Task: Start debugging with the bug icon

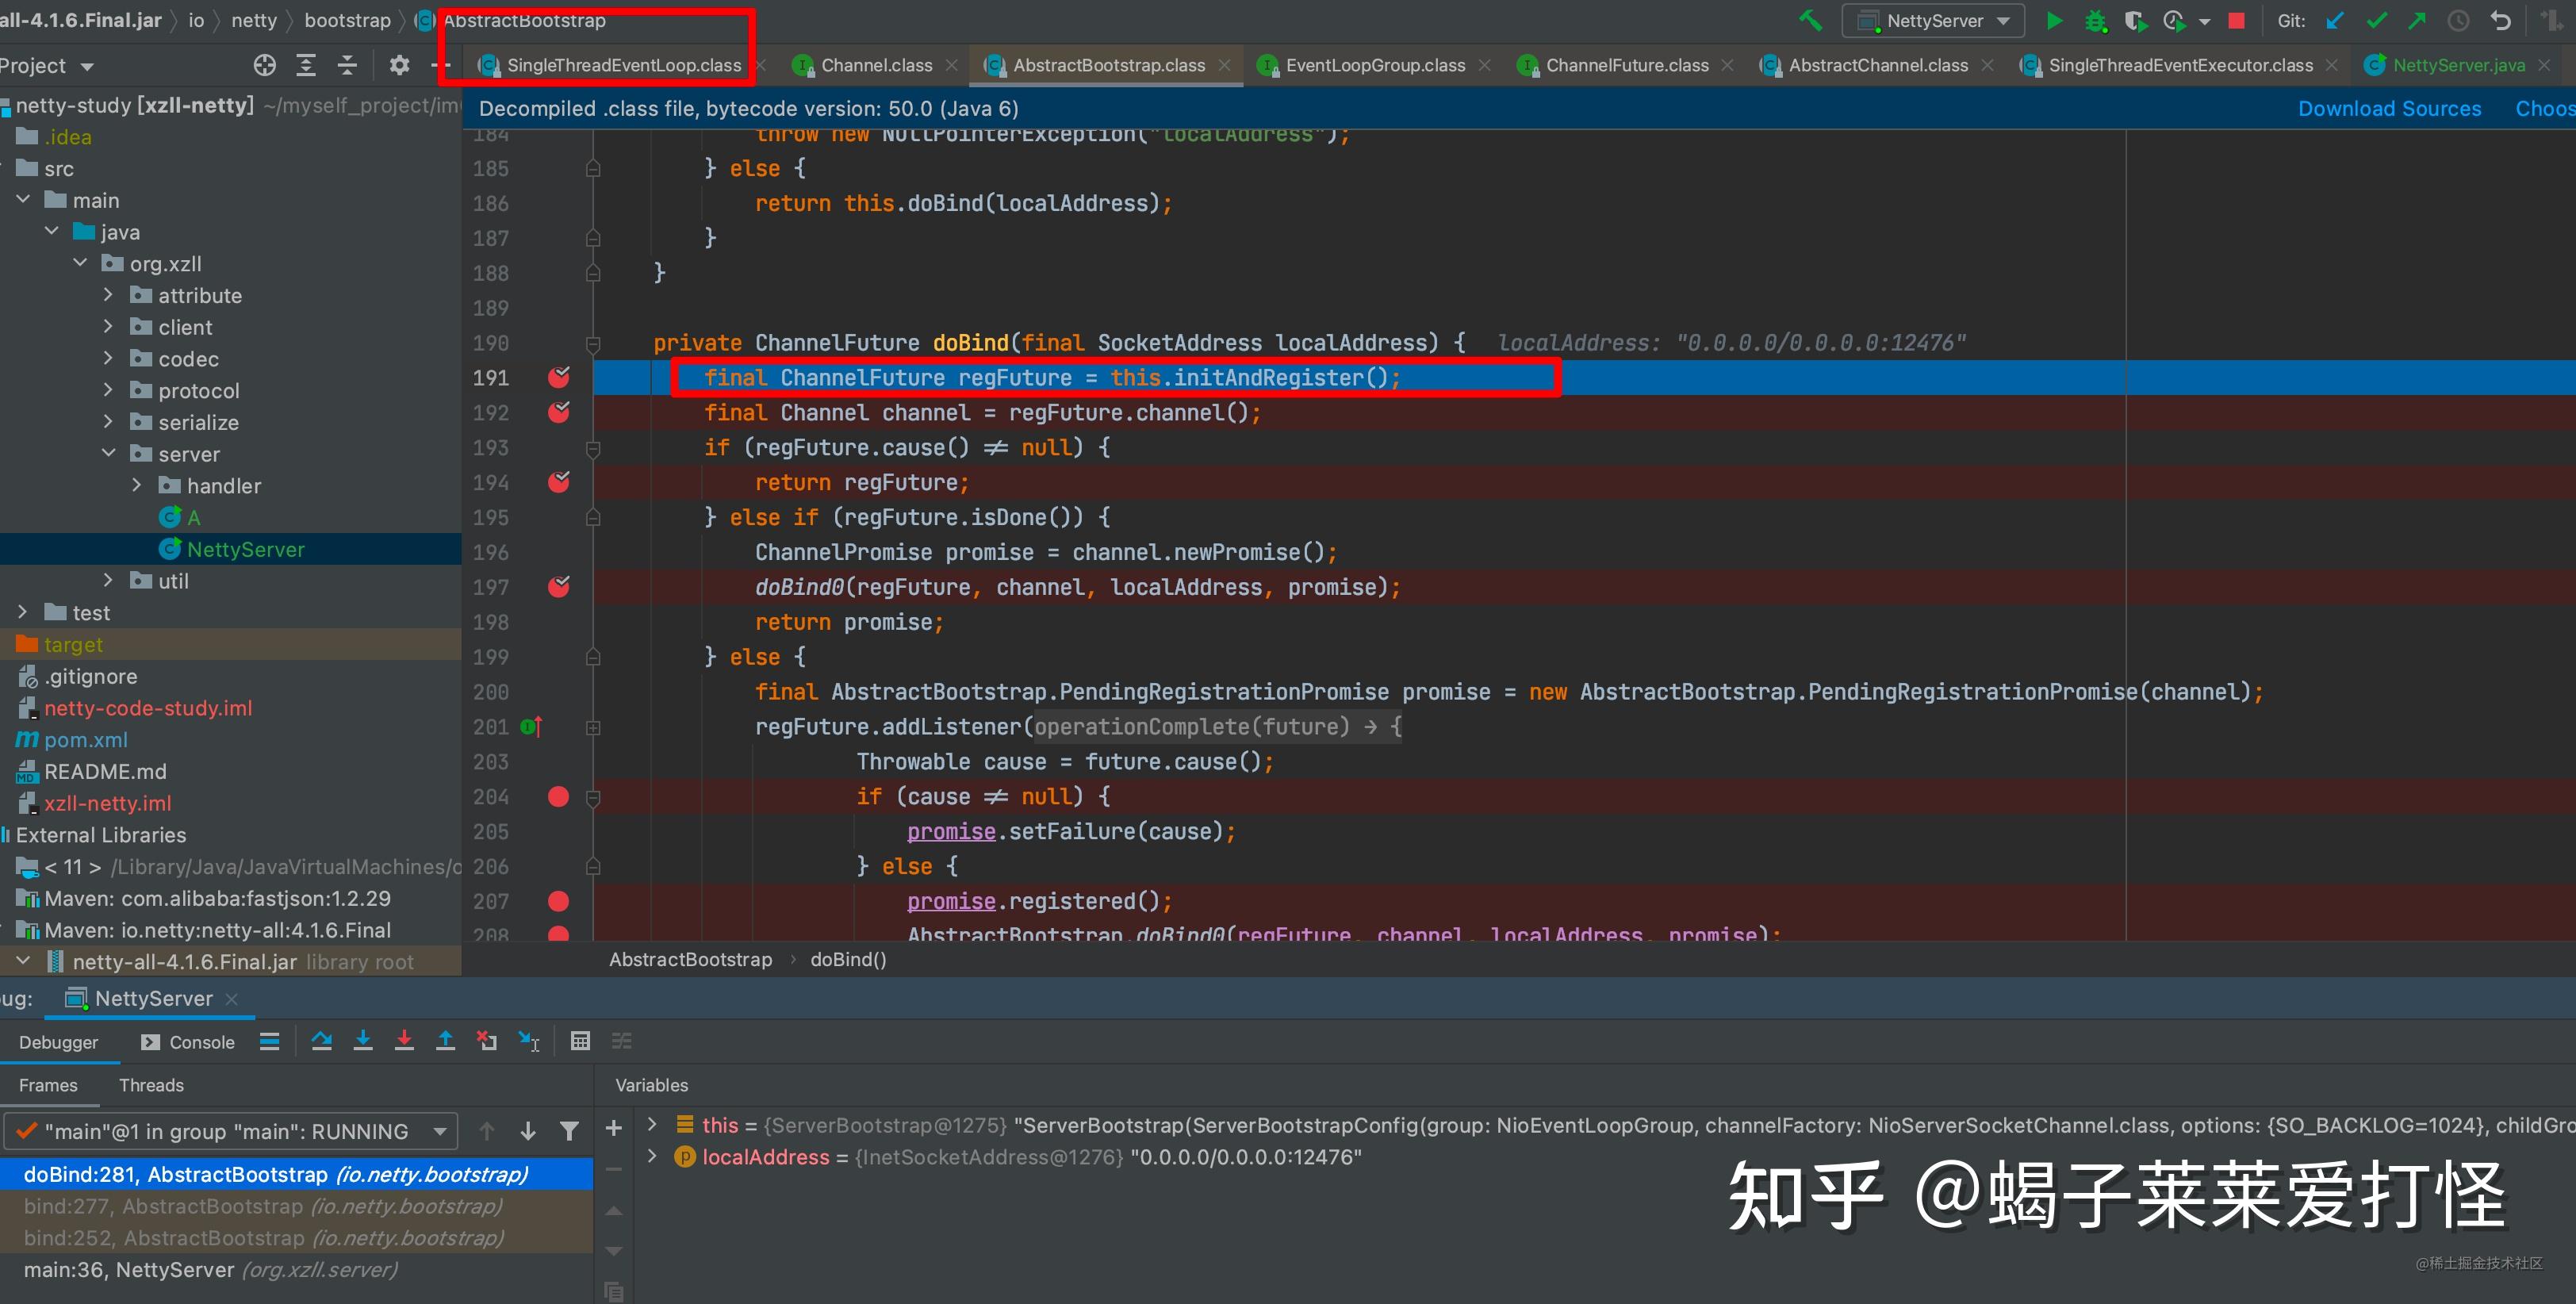Action: coord(2095,20)
